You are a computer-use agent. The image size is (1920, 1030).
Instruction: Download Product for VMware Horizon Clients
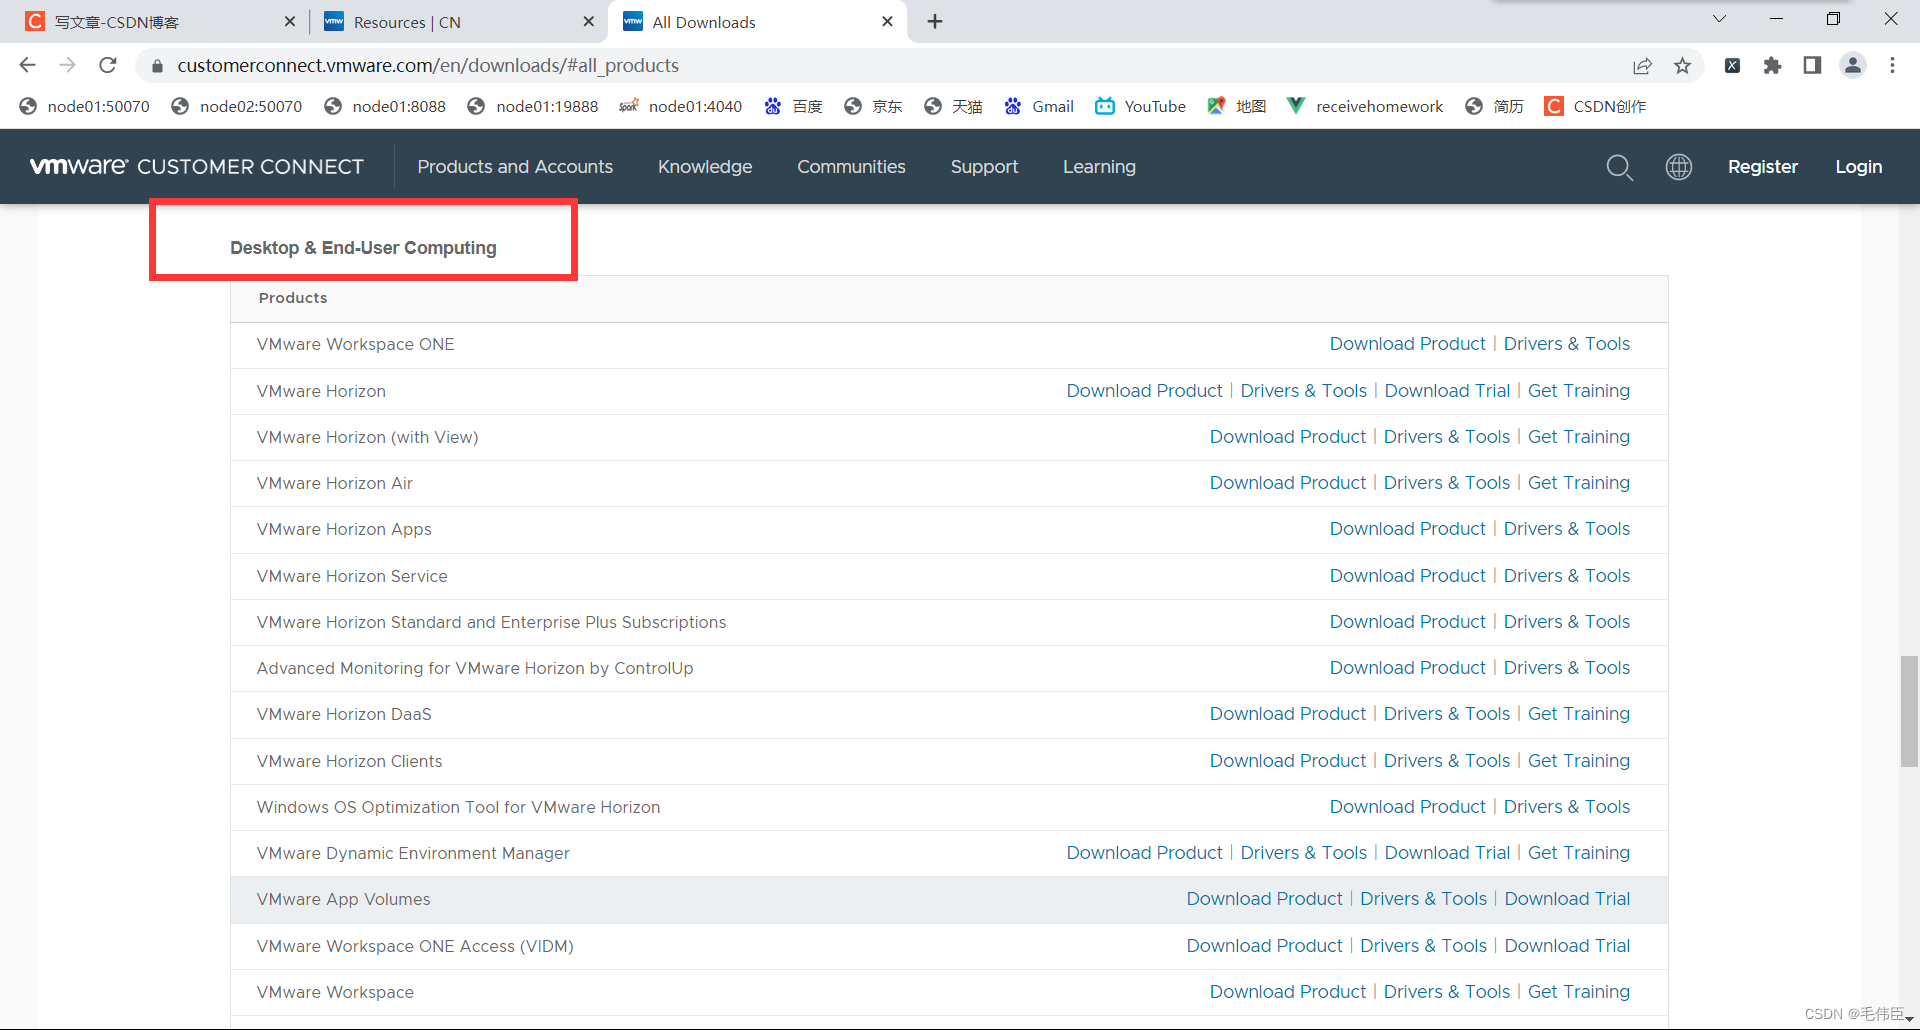tap(1287, 761)
